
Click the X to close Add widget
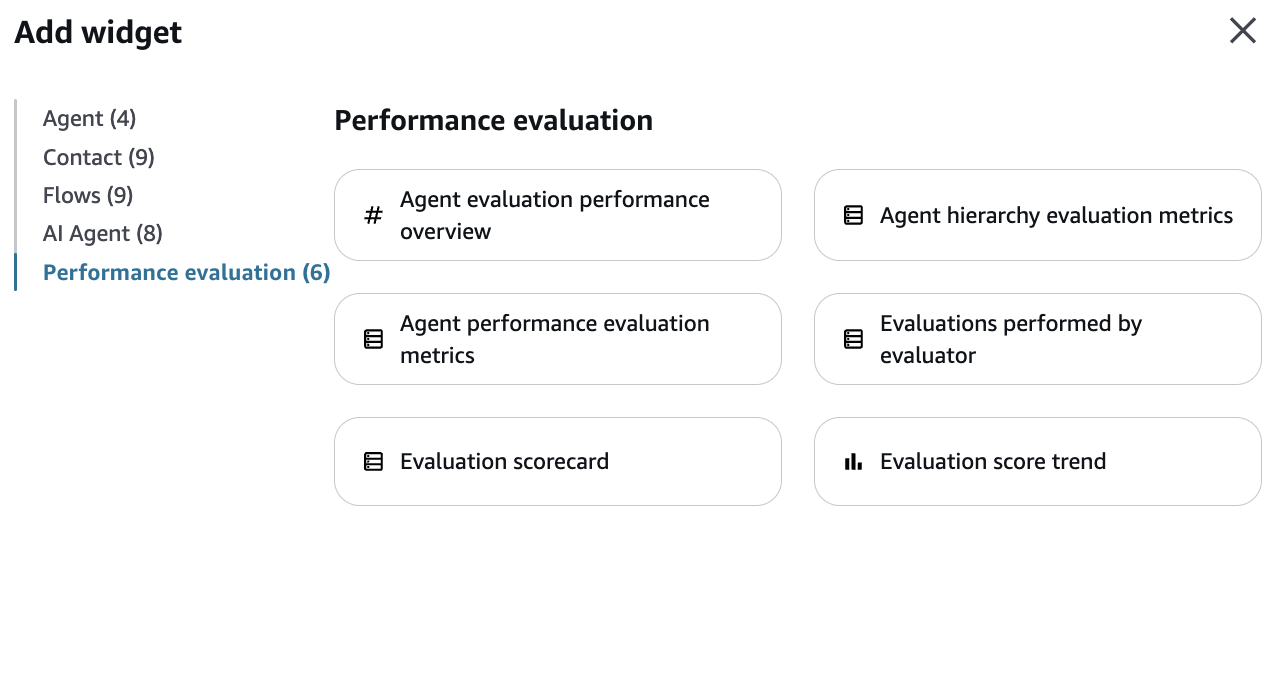pos(1242,30)
